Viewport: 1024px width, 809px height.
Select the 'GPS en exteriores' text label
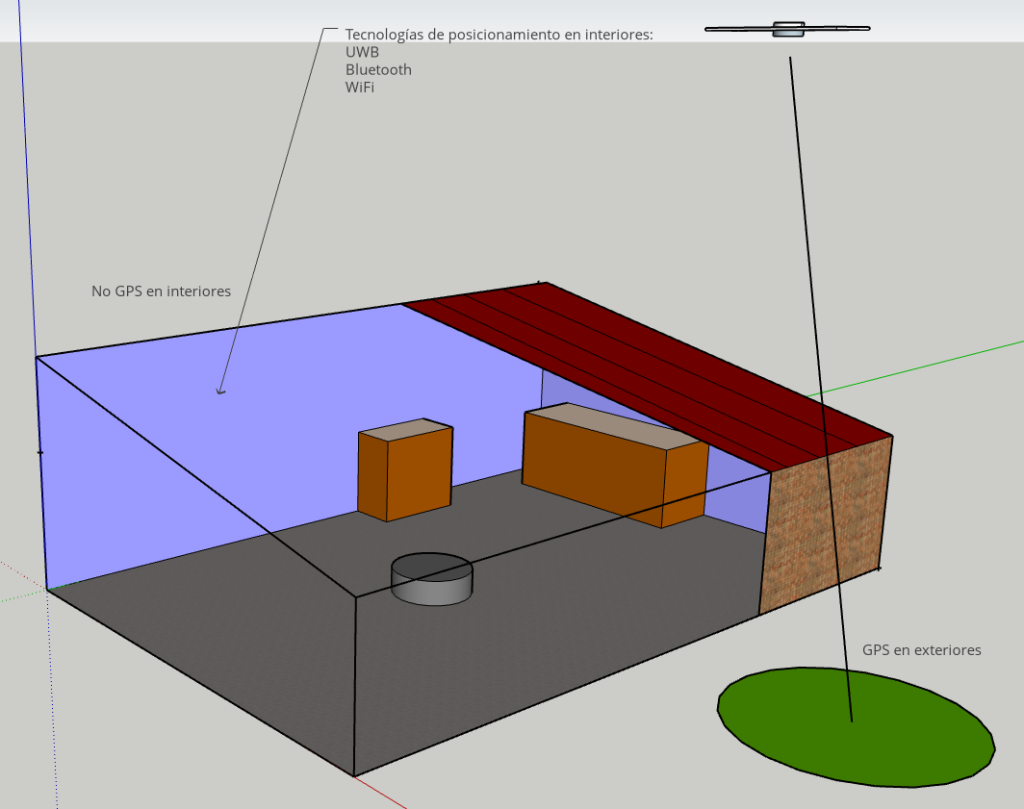[x=921, y=650]
